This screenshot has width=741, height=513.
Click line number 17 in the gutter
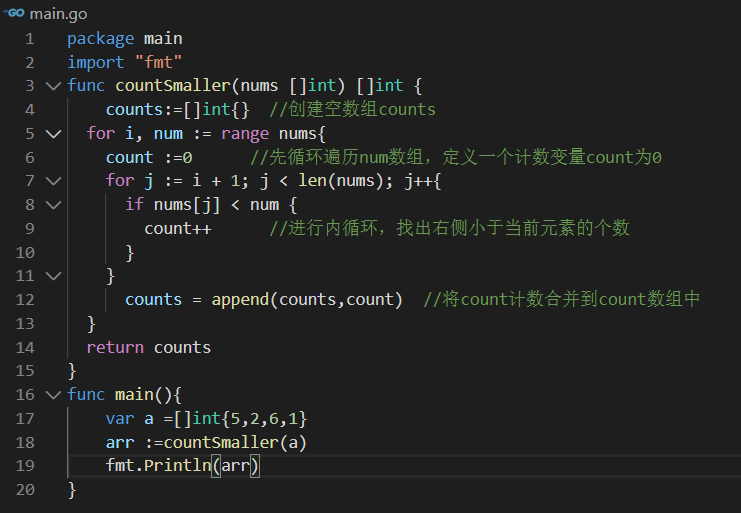26,419
